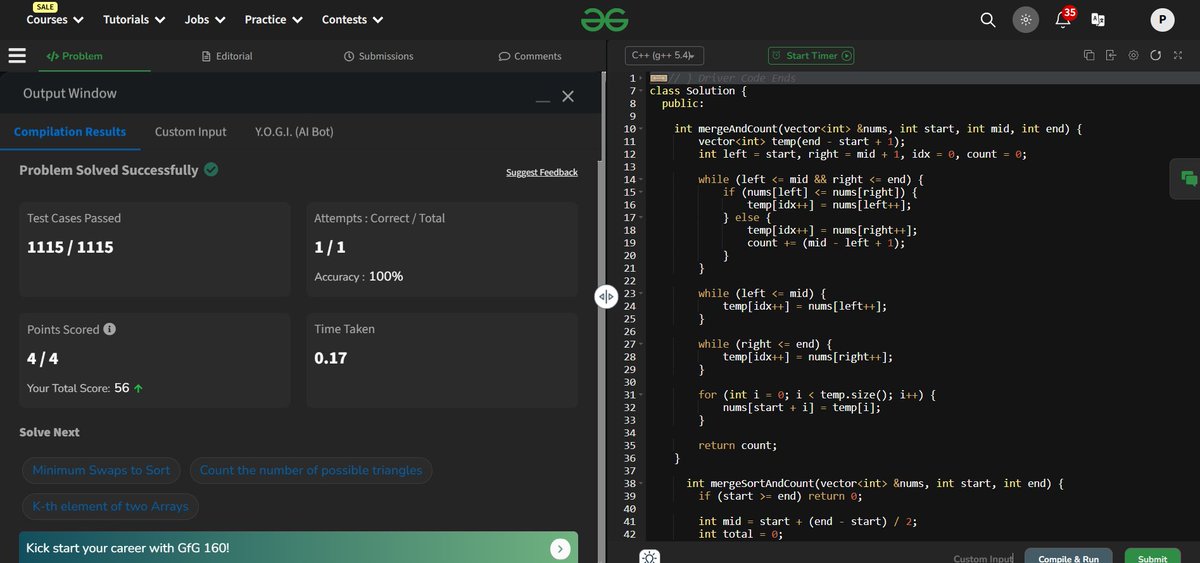Click the Time Taken value 0.17
The height and width of the screenshot is (563, 1200).
pos(330,358)
